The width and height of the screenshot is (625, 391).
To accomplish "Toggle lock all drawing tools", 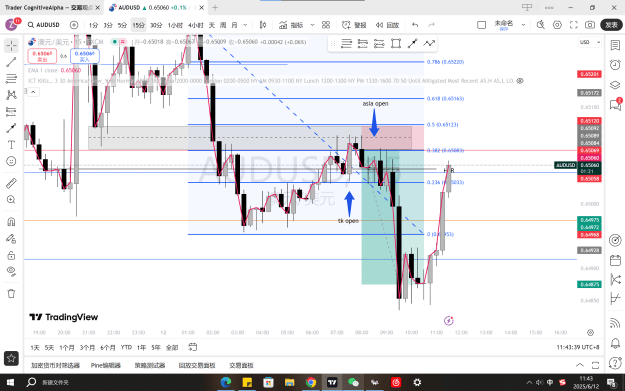I will [x=11, y=255].
